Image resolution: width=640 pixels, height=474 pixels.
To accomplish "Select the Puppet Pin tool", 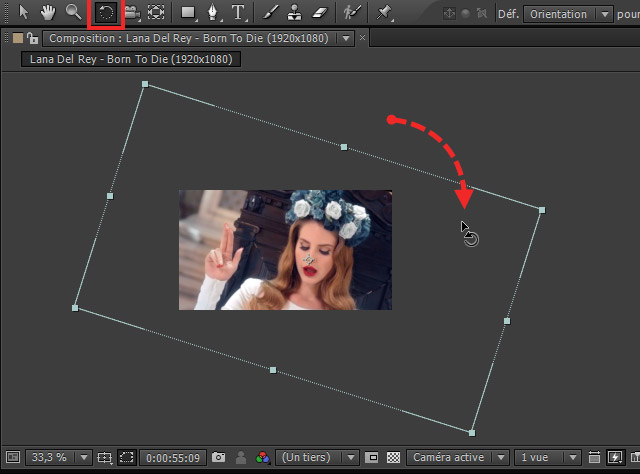I will [x=384, y=13].
